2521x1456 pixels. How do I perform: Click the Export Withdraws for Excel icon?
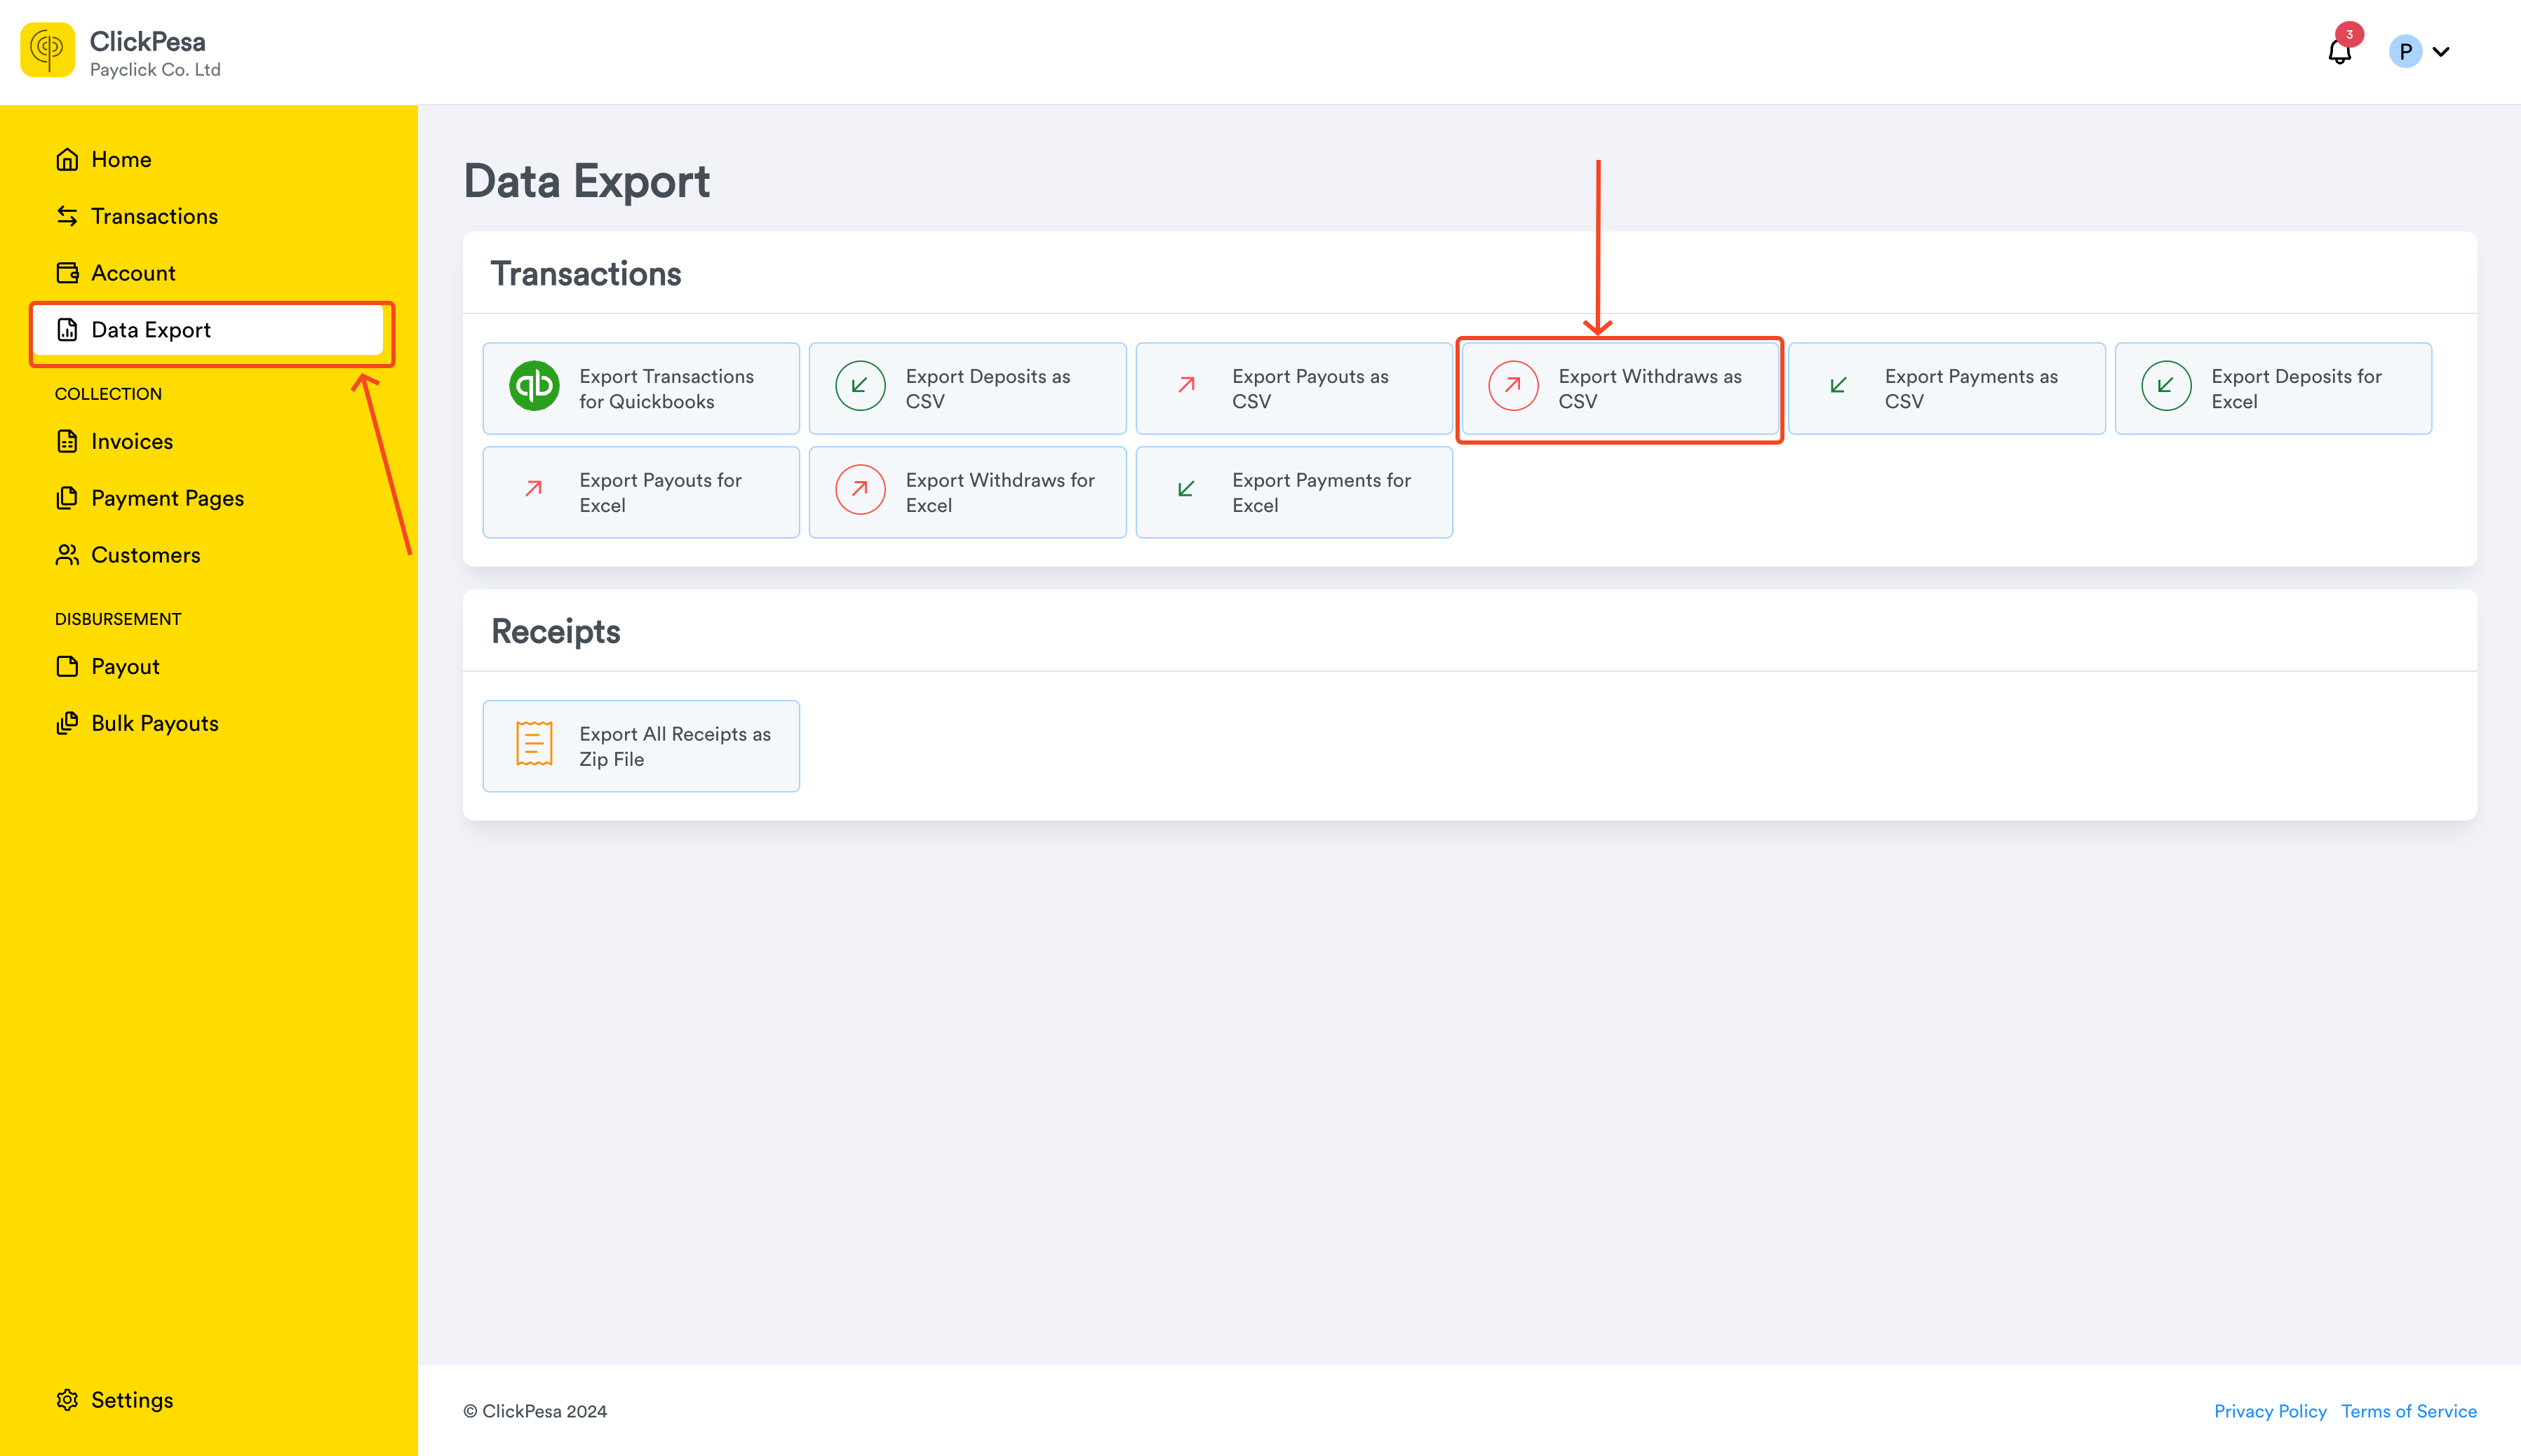(x=860, y=490)
